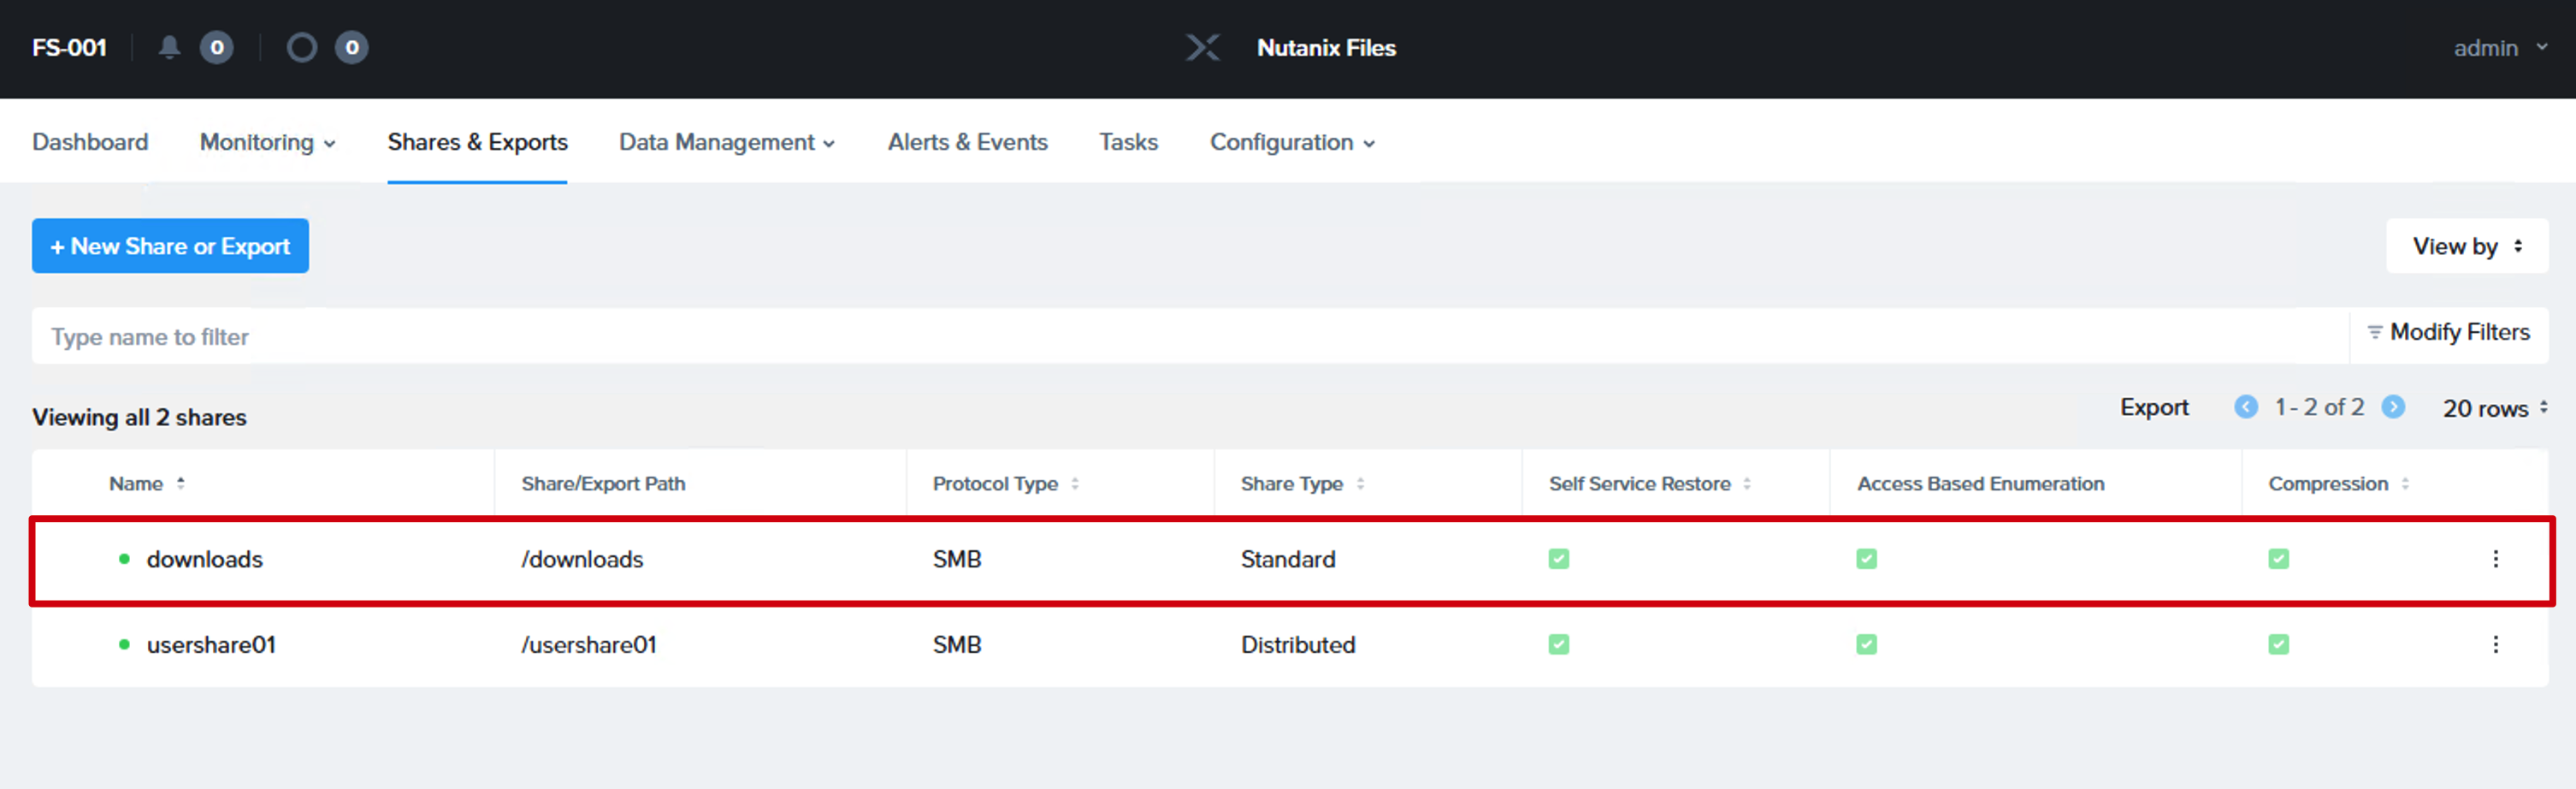The image size is (2576, 789).
Task: Click the Modify Filters icon
Action: (x=2374, y=332)
